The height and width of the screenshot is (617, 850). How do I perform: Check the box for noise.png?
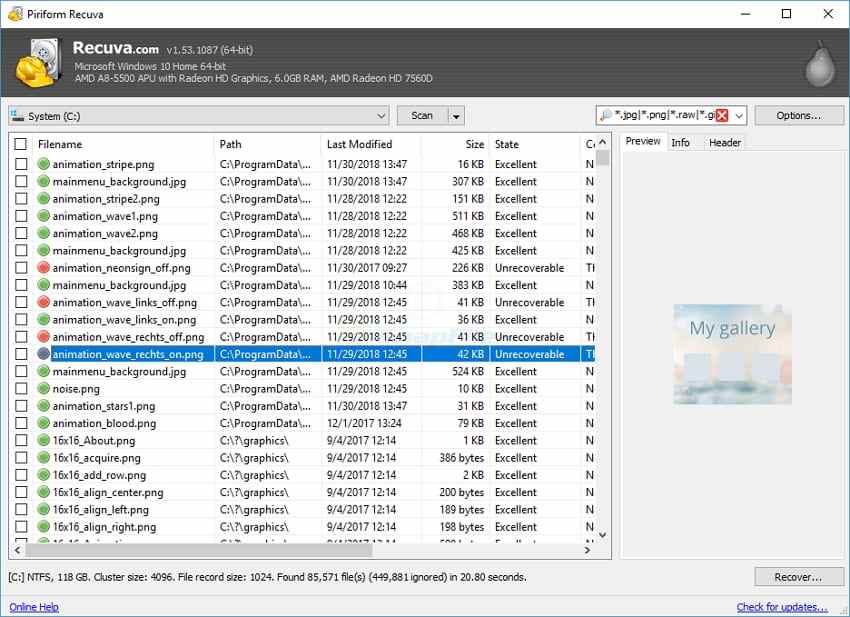[21, 388]
